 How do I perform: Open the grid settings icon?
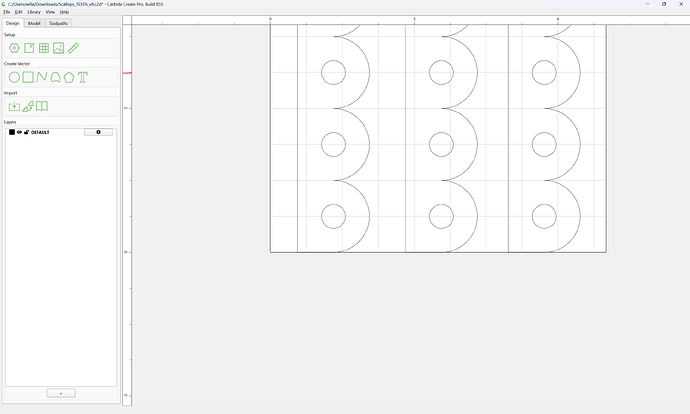tap(44, 48)
